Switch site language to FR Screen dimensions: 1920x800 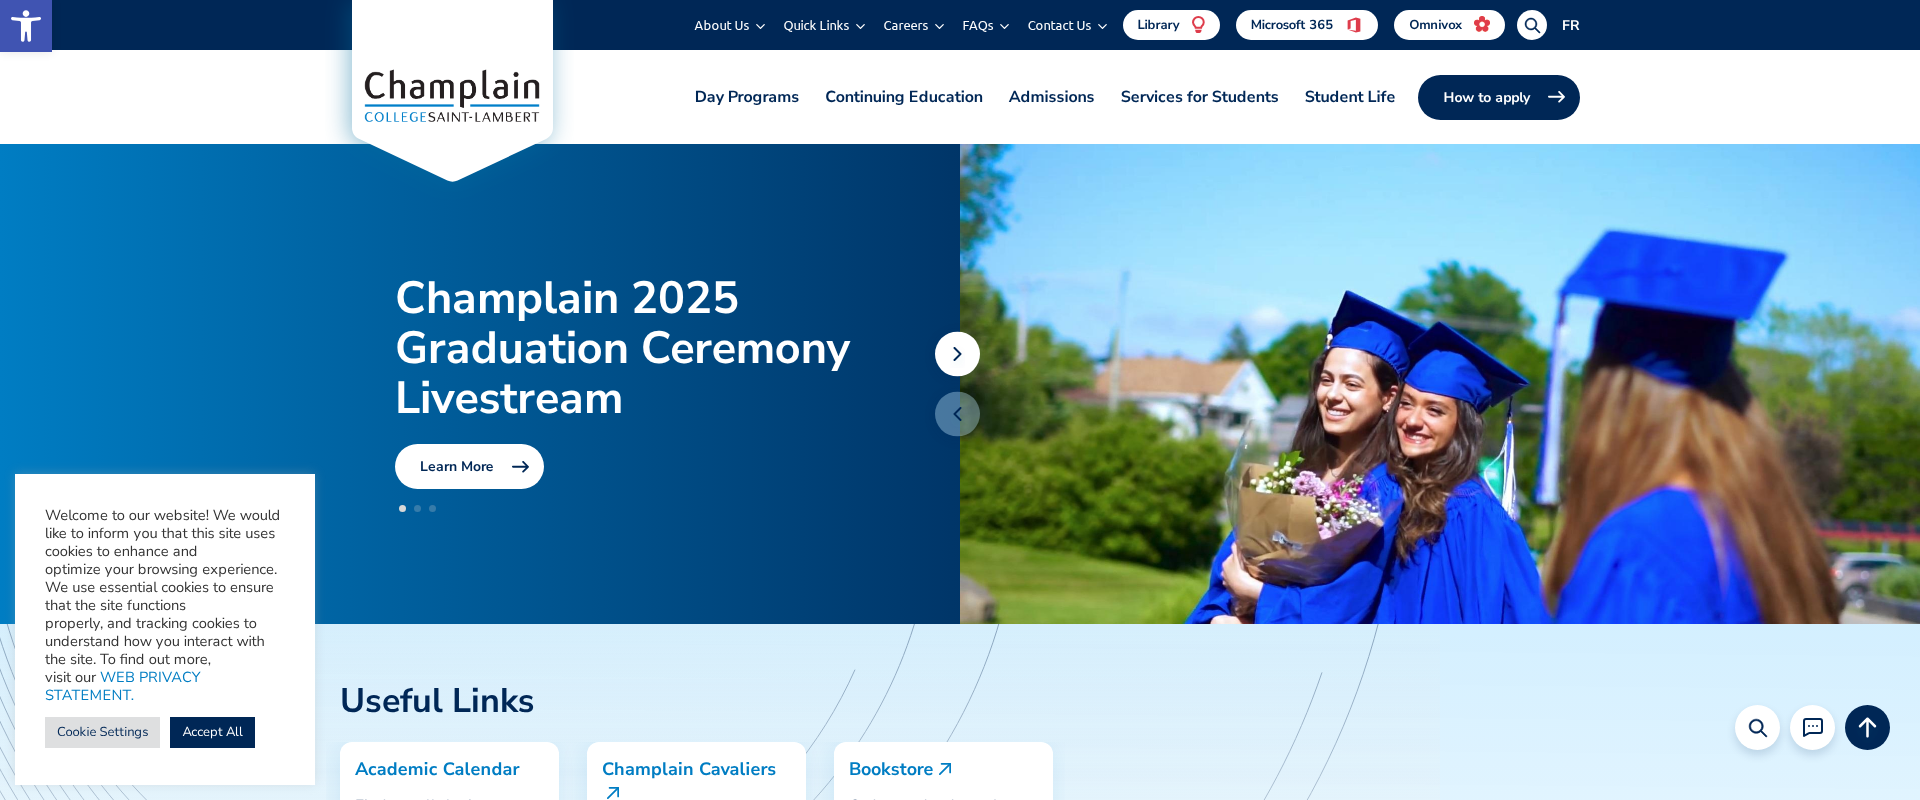pyautogui.click(x=1571, y=25)
